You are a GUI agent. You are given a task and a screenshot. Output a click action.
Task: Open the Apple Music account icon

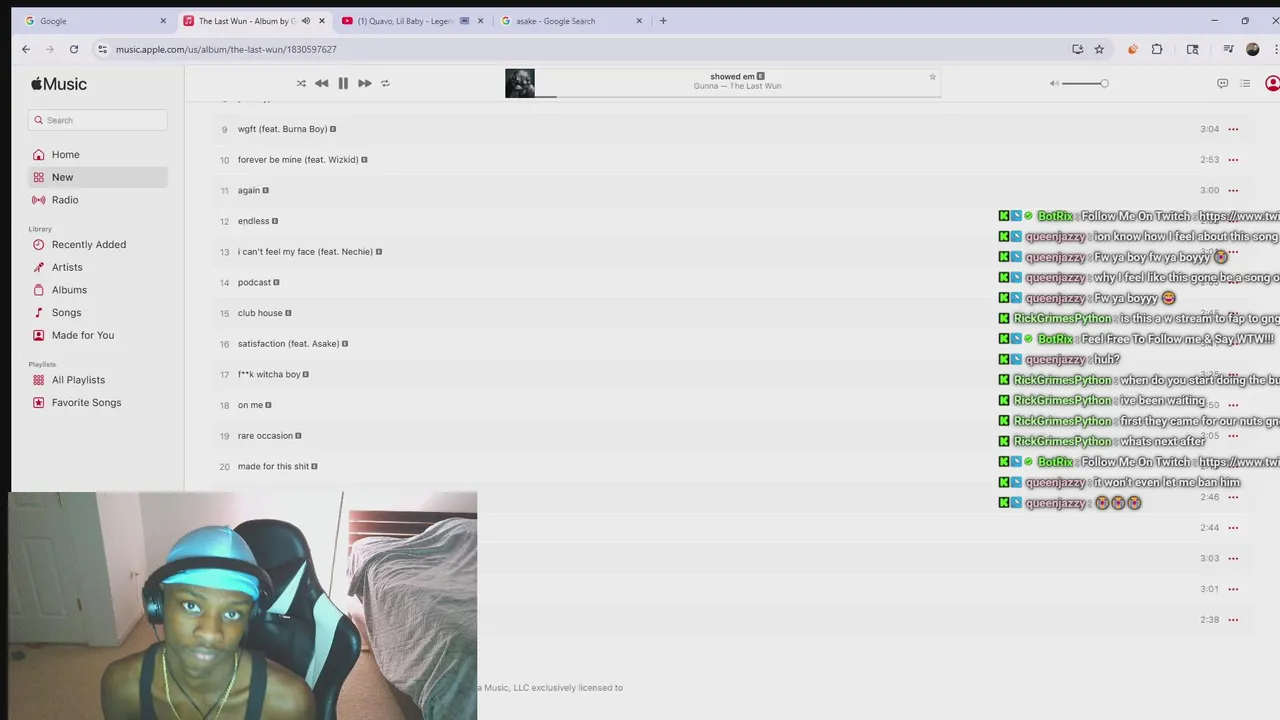click(x=1272, y=83)
